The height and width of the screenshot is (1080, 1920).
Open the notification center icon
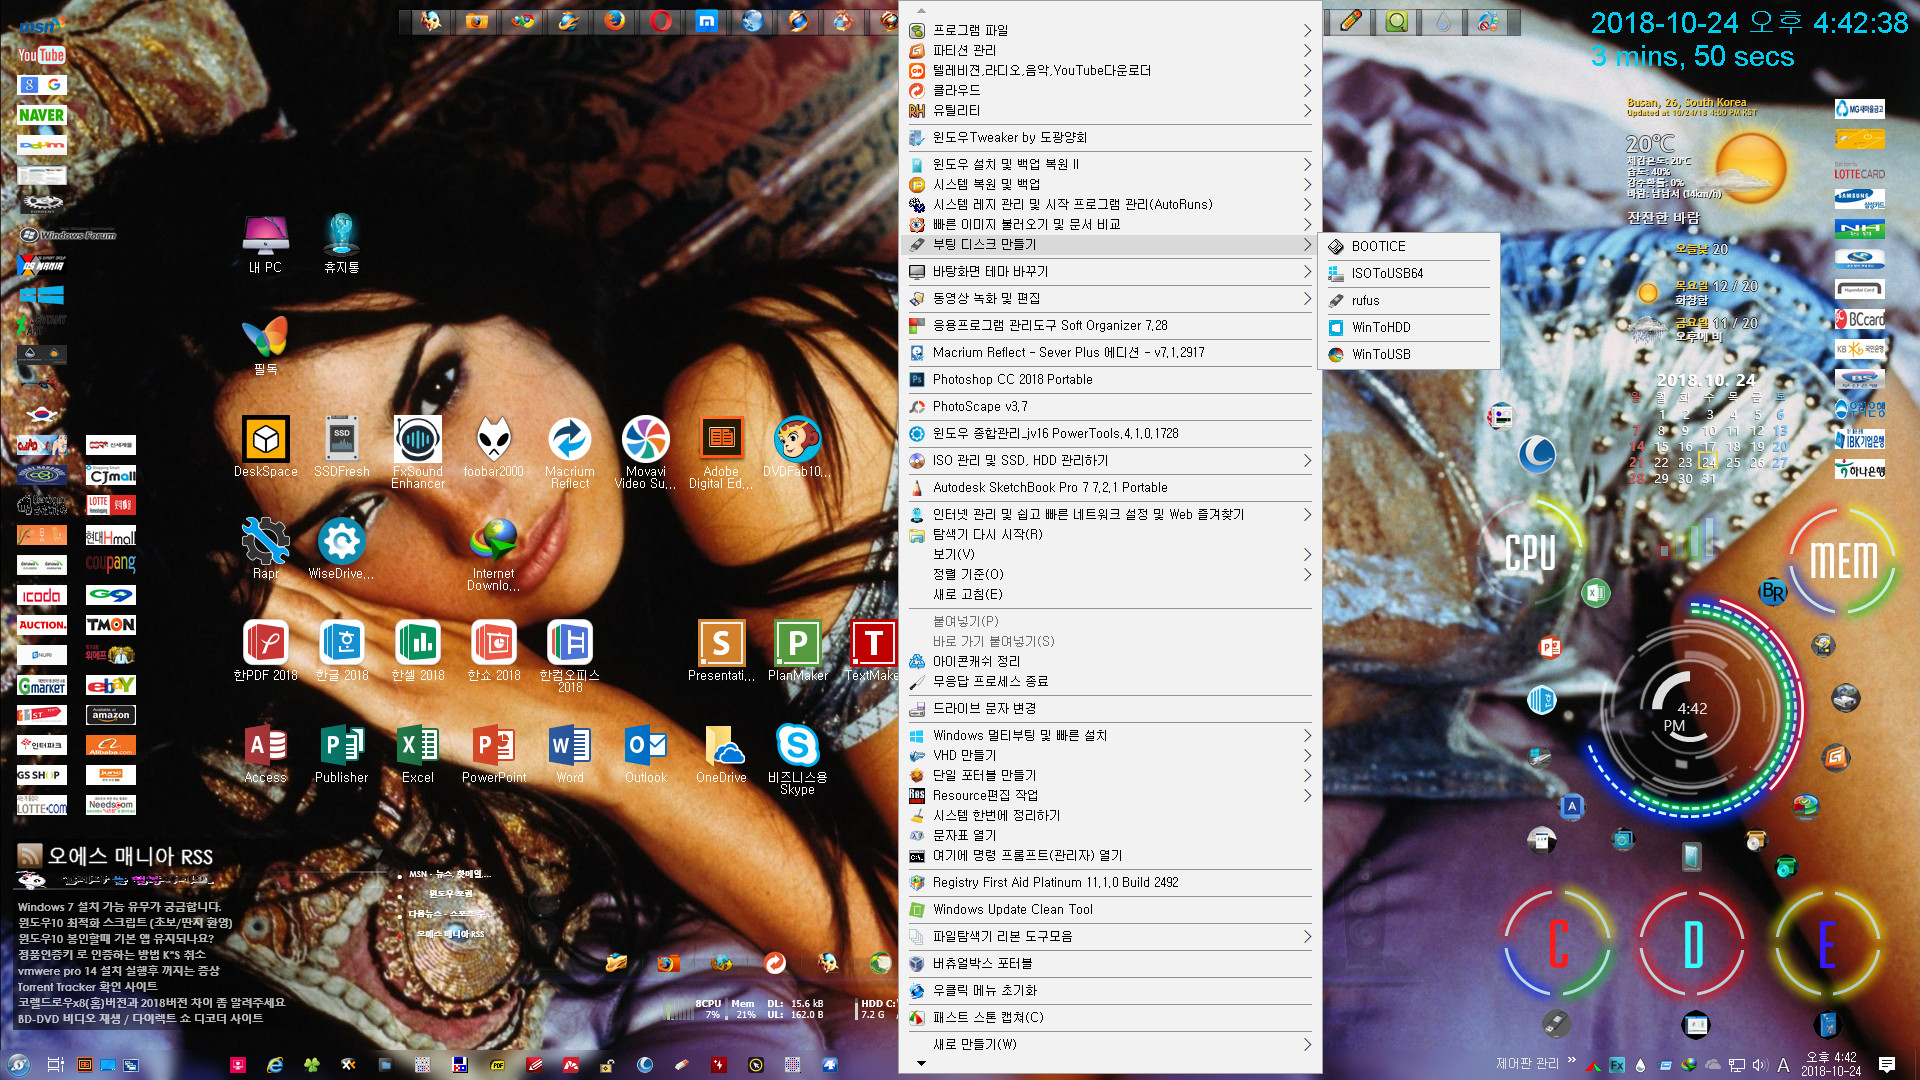1887,1064
